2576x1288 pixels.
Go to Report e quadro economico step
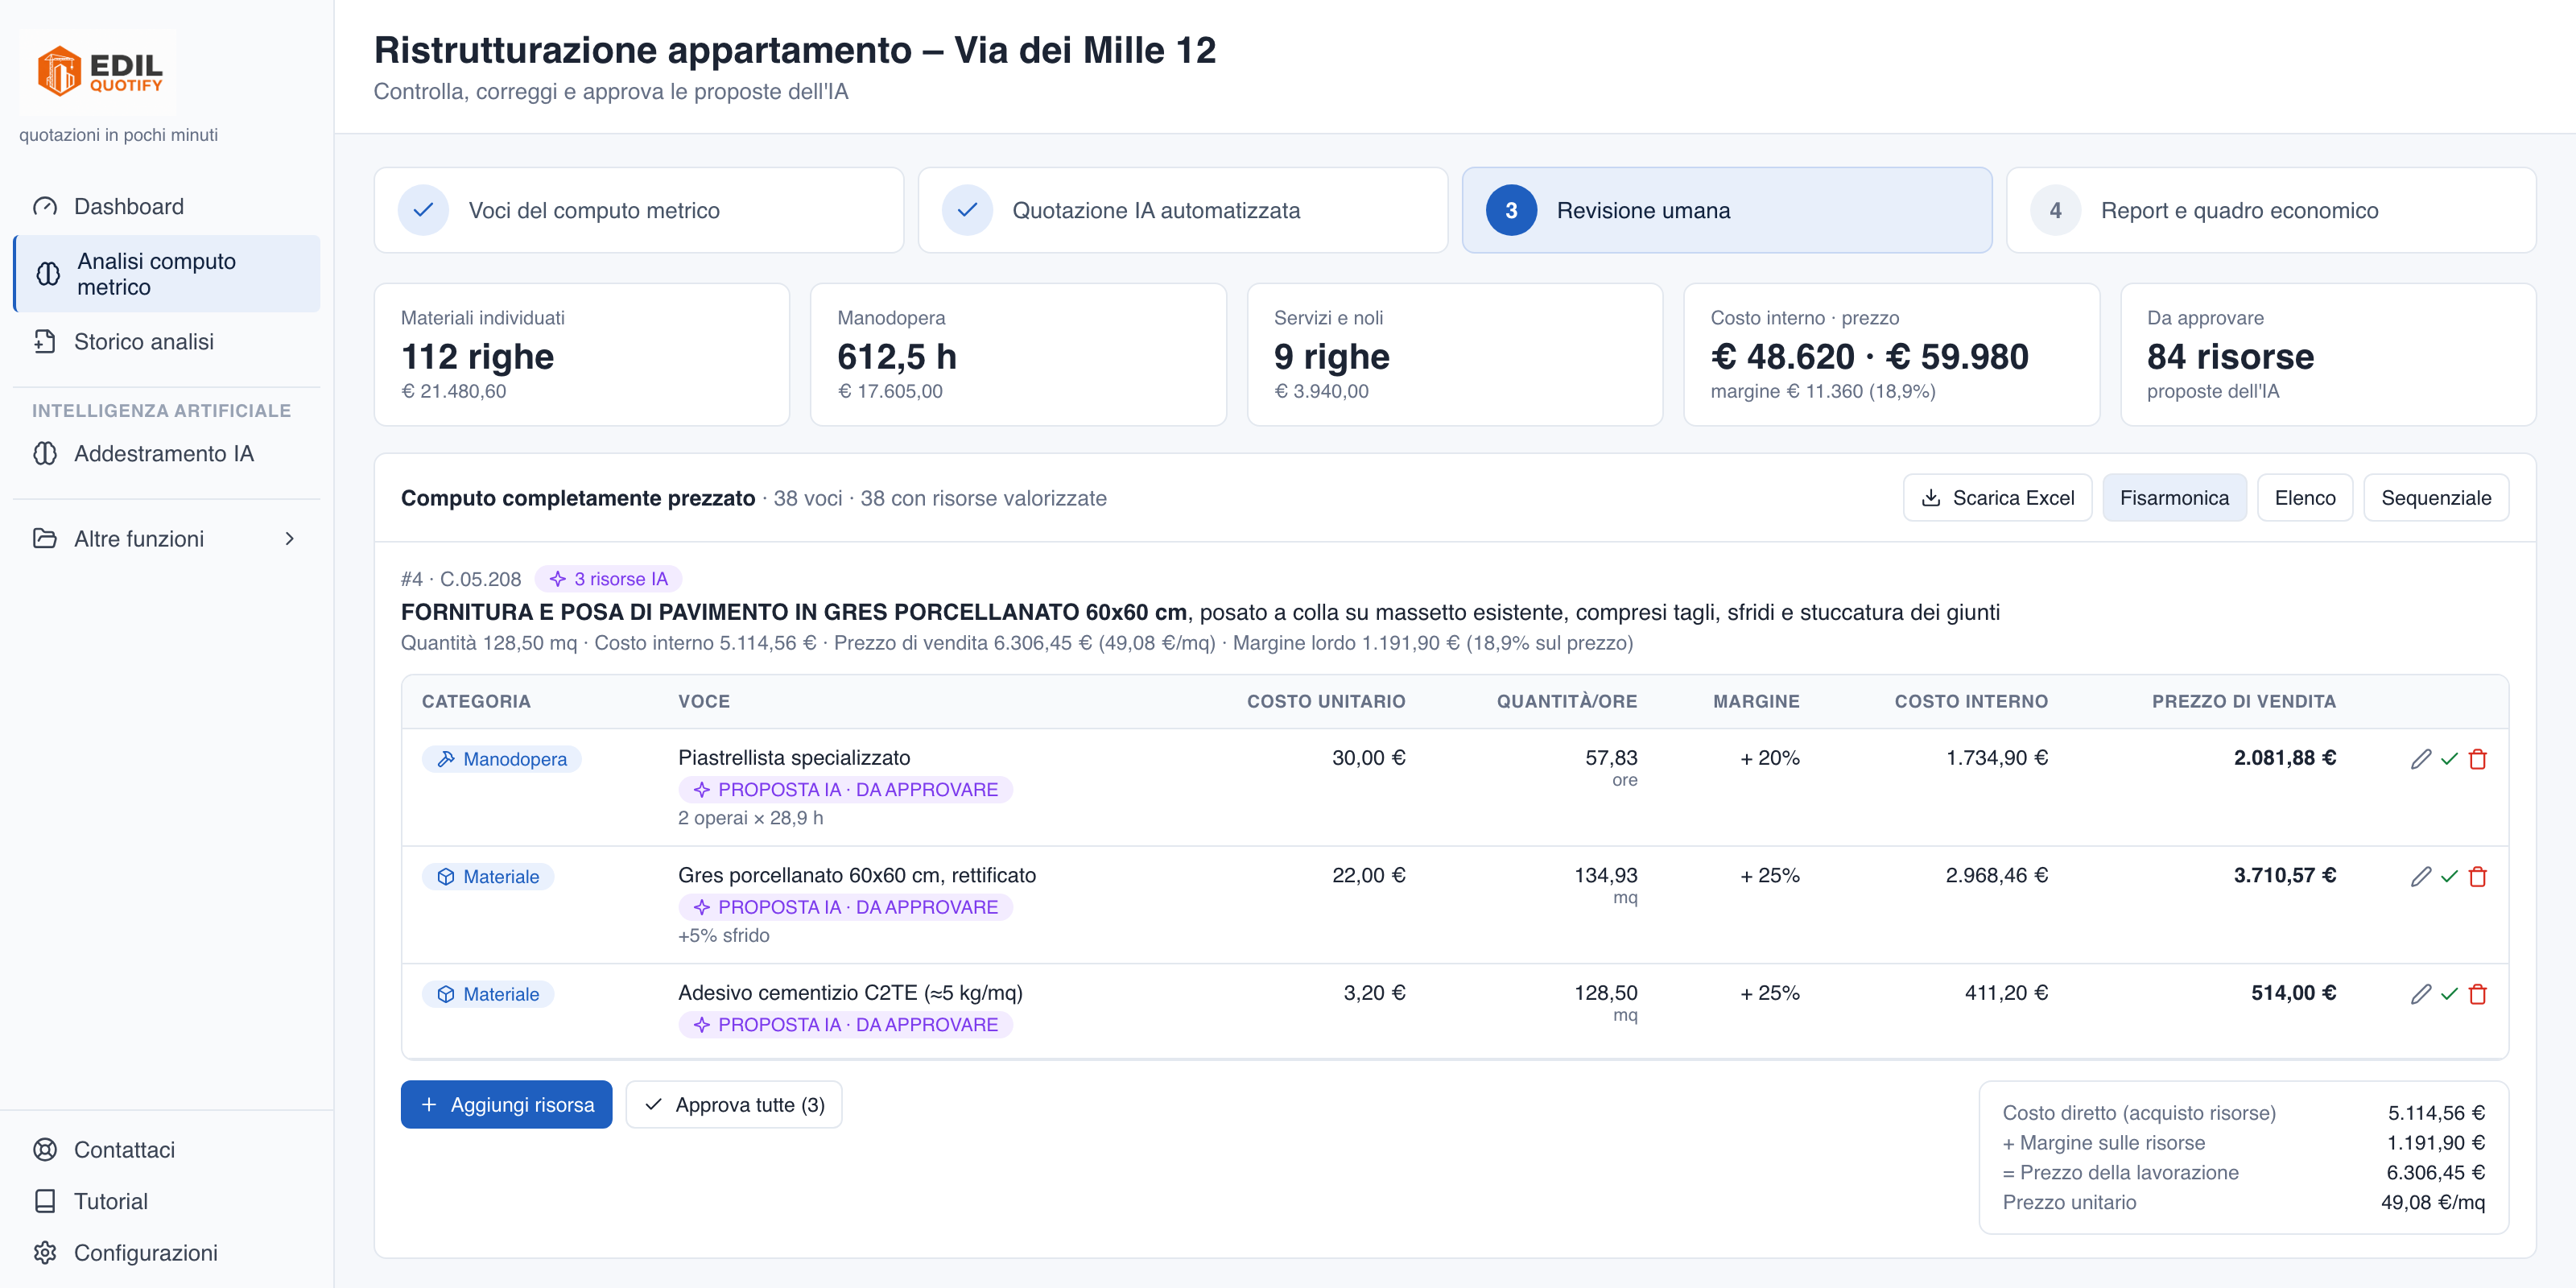[2271, 210]
